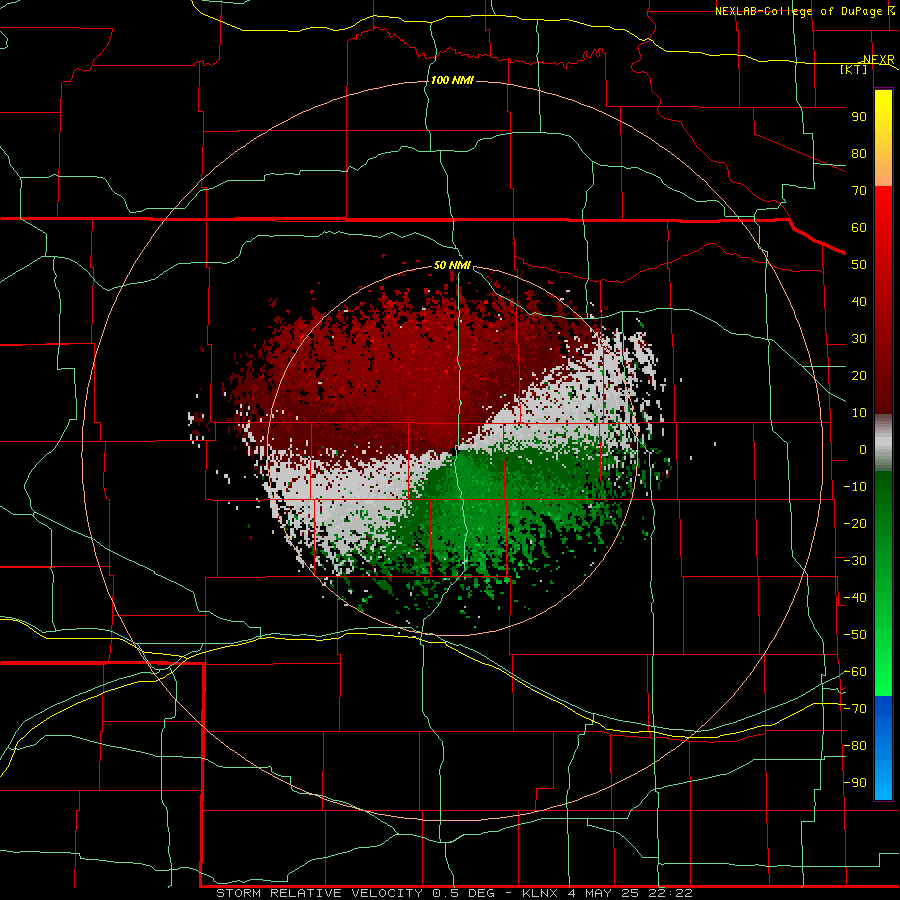Click the -40 value on the velocity scale
Screen dimensions: 900x900
(x=855, y=598)
